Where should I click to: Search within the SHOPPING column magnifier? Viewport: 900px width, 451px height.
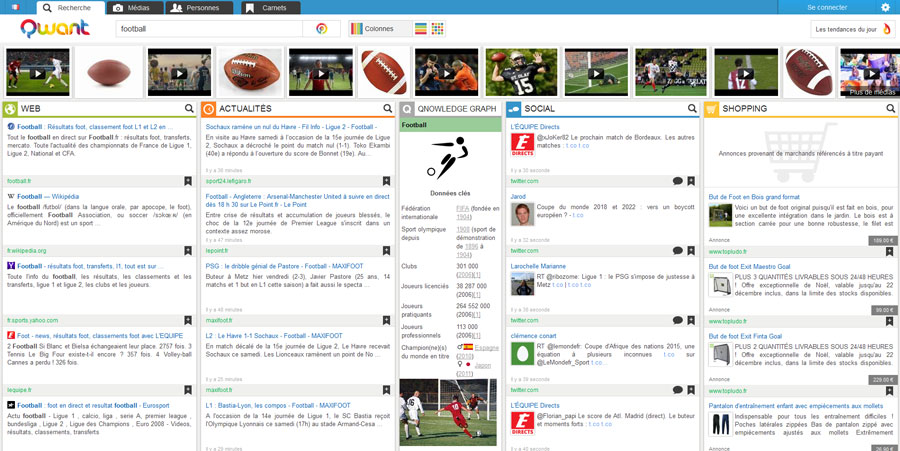891,108
